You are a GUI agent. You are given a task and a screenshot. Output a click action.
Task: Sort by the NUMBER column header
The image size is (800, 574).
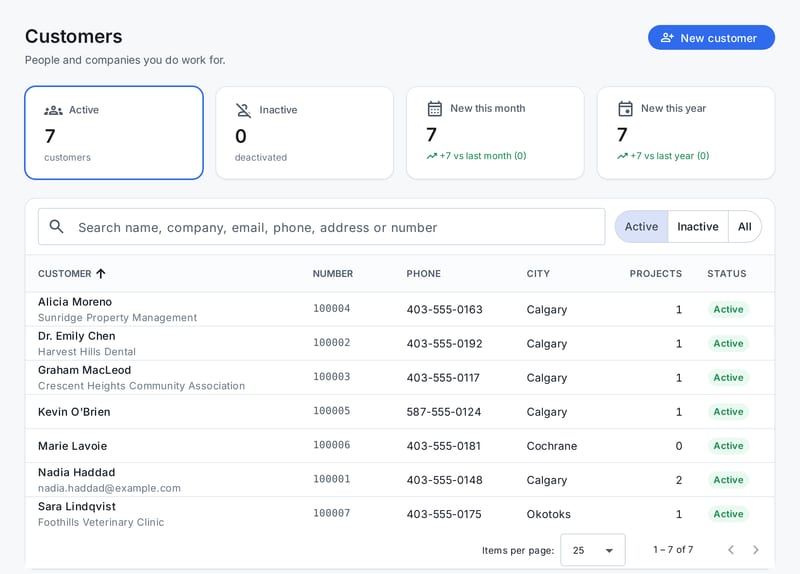click(x=333, y=274)
